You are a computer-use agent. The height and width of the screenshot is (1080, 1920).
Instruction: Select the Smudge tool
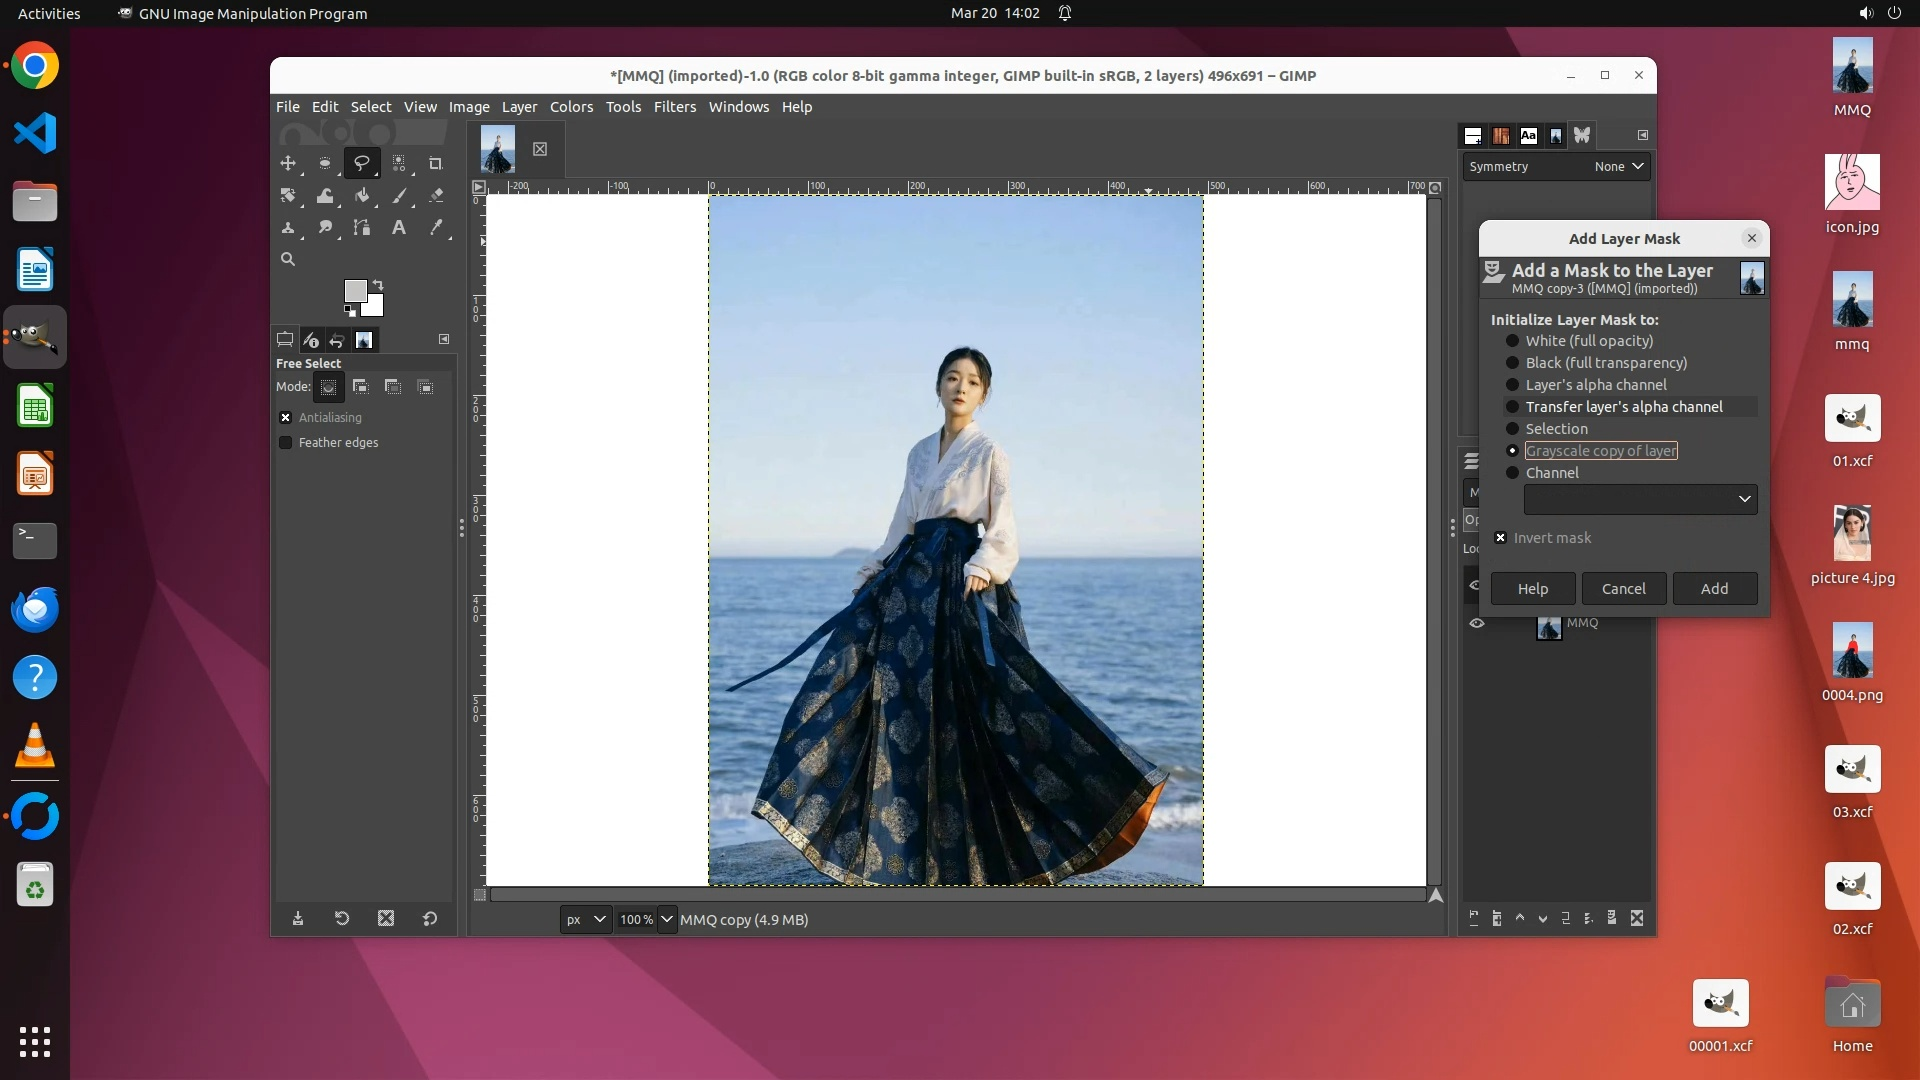tap(325, 228)
